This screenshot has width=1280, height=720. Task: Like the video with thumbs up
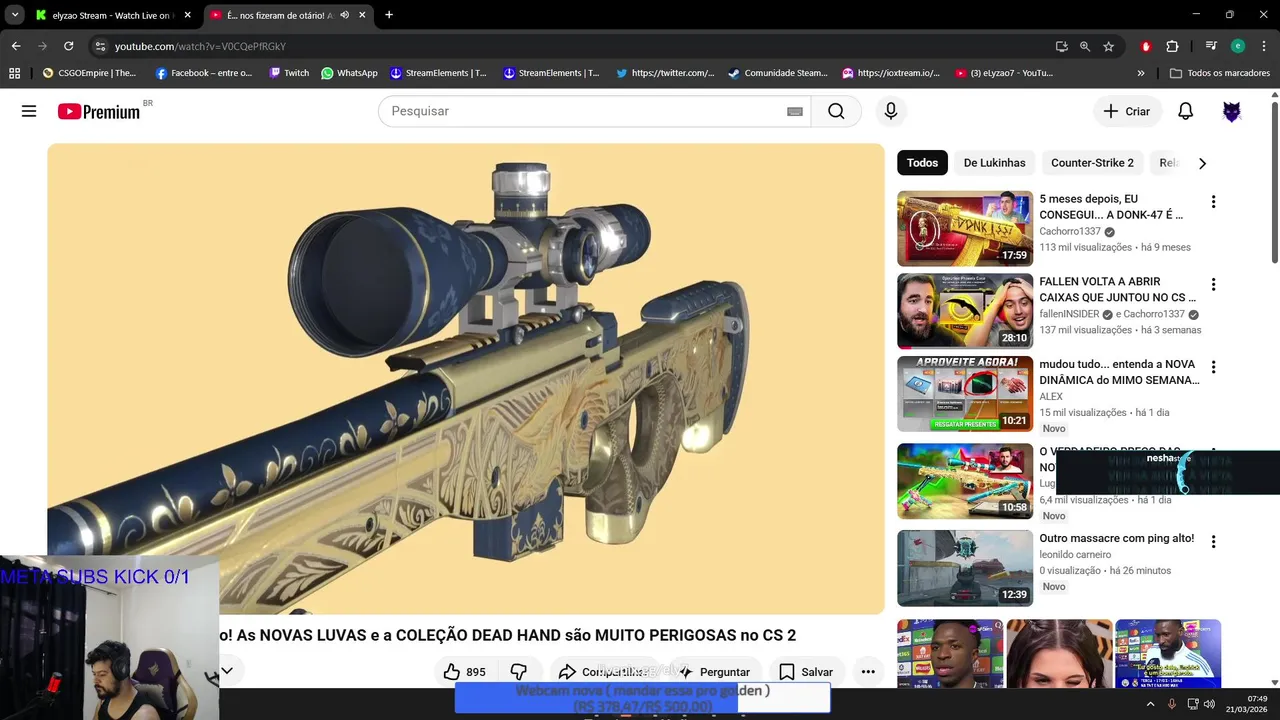[465, 672]
